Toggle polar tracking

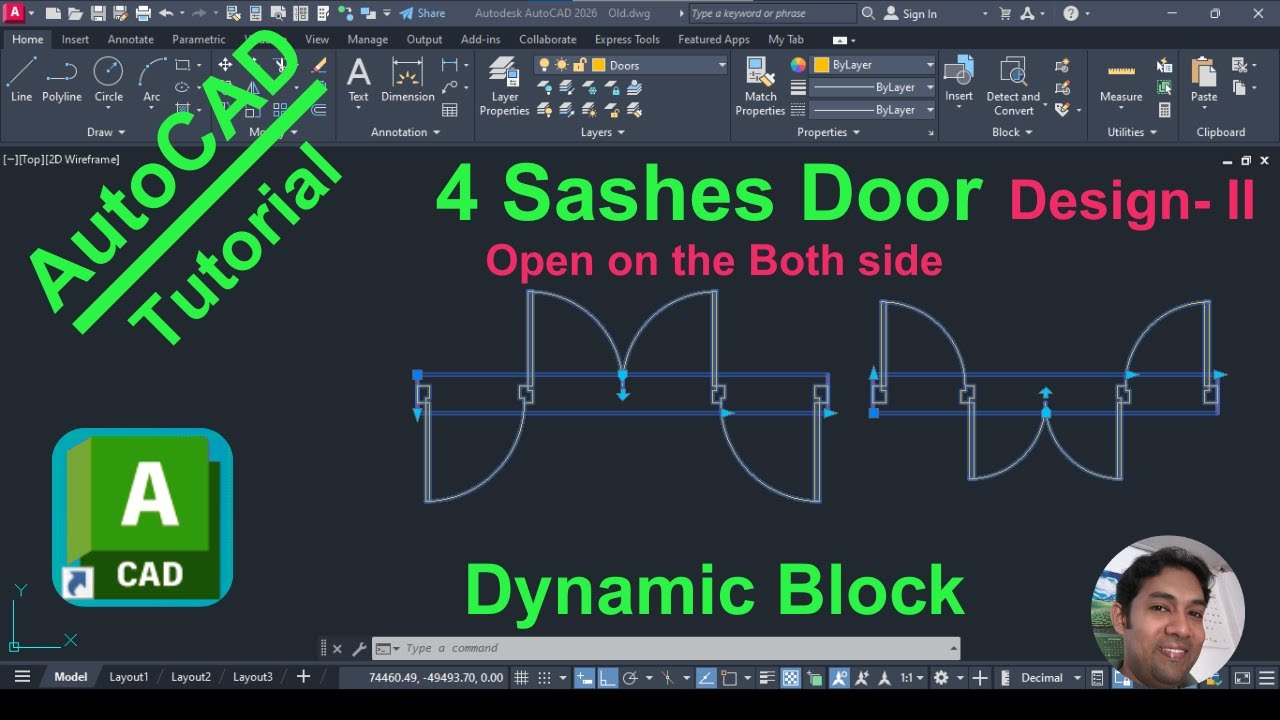tap(630, 677)
